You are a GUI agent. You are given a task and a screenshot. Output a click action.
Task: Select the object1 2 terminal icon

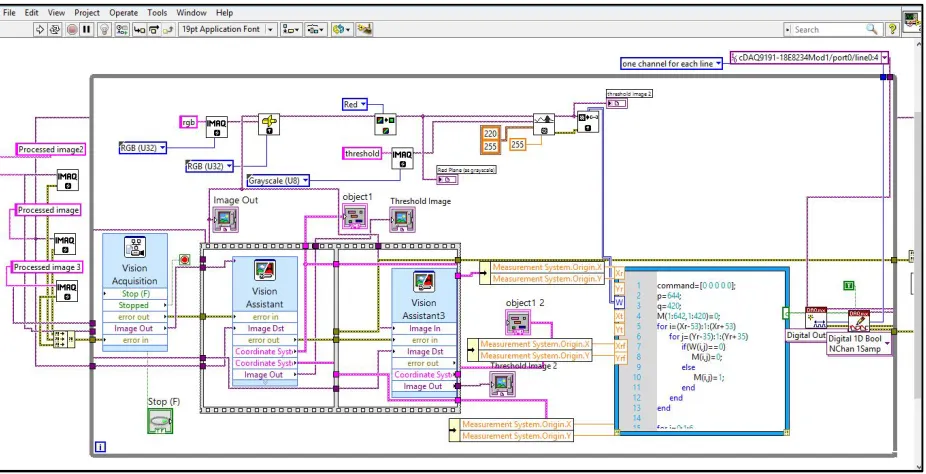(x=518, y=323)
